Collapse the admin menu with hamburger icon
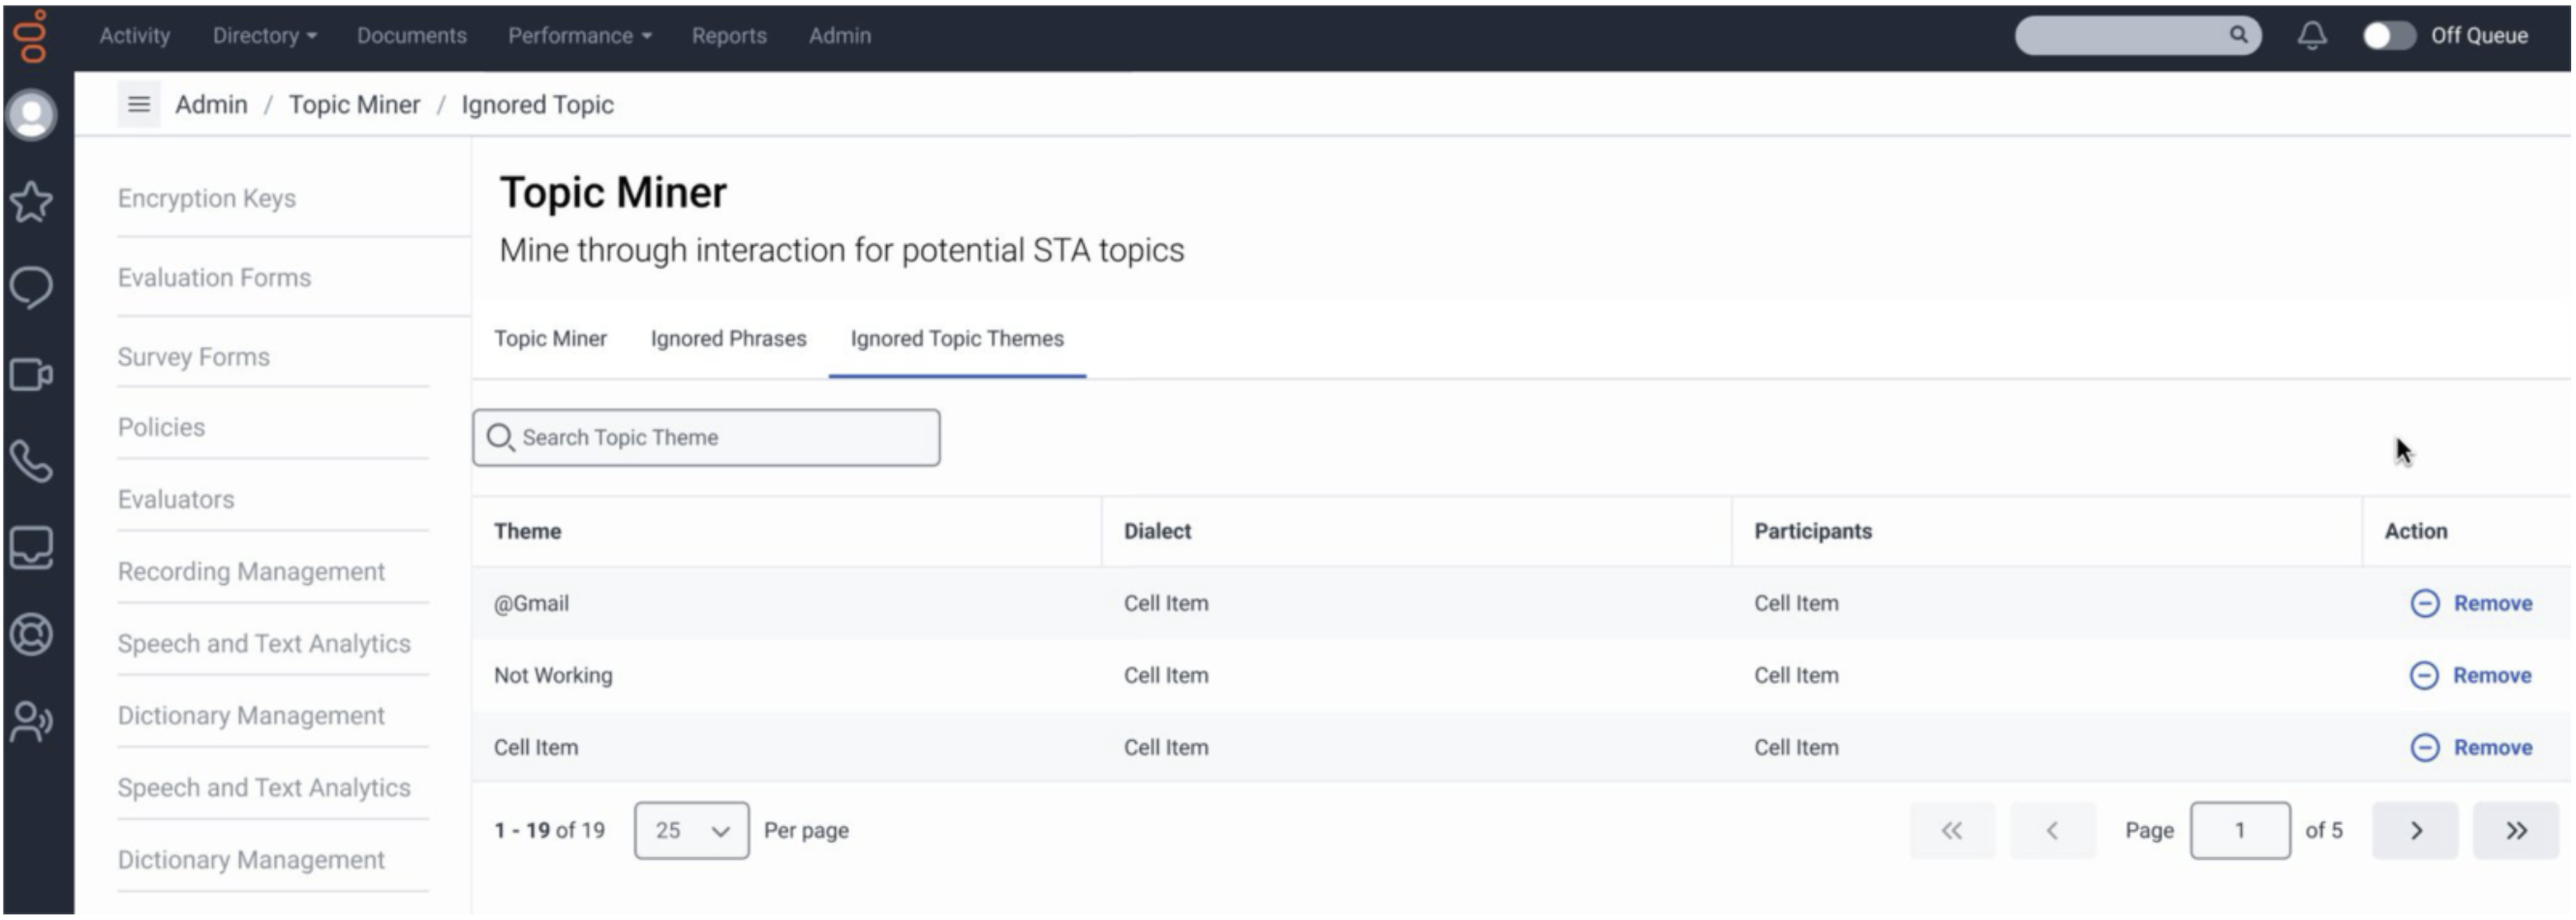This screenshot has height=920, width=2576. [x=139, y=105]
